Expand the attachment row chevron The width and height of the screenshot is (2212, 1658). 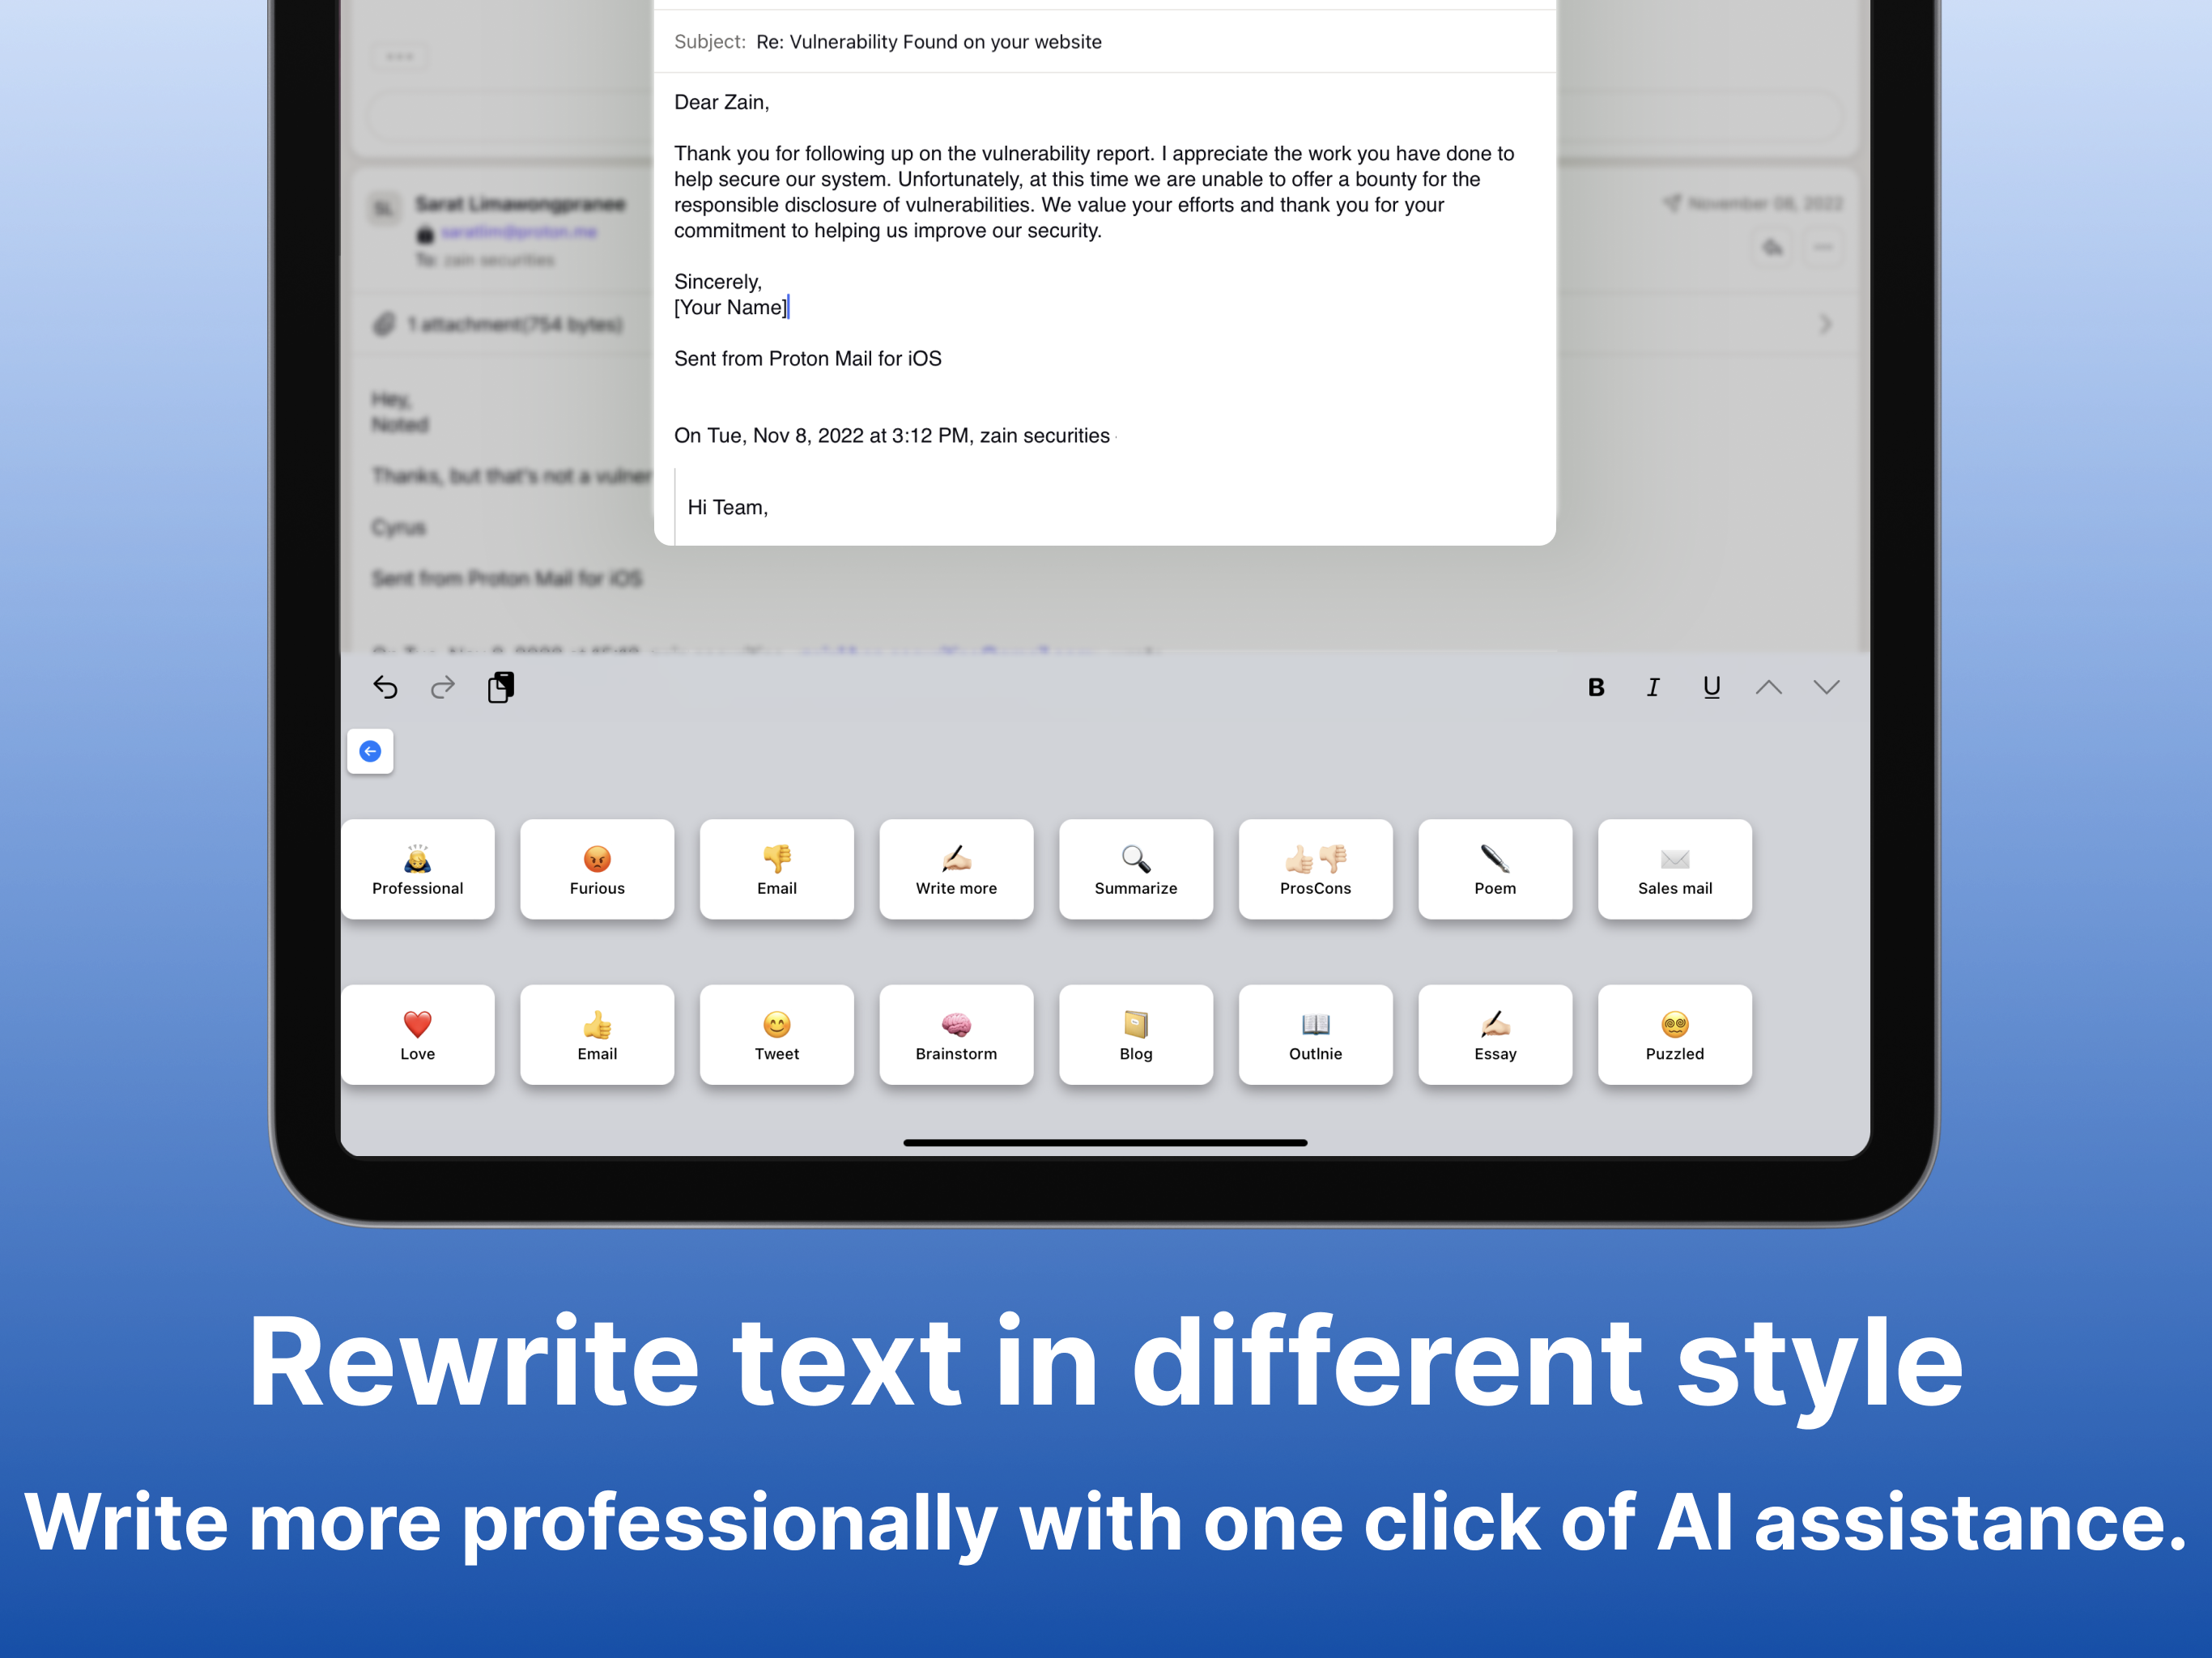click(1825, 324)
